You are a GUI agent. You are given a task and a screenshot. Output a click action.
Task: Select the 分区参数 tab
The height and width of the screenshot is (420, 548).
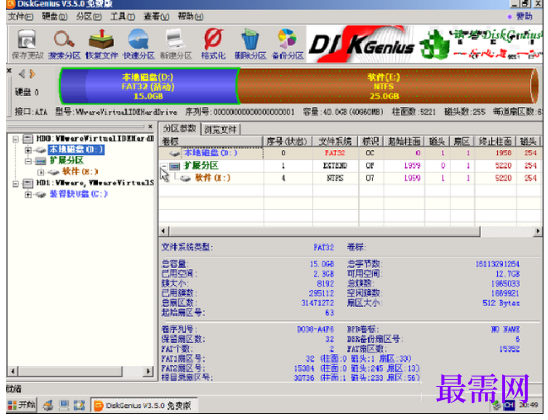tap(180, 129)
